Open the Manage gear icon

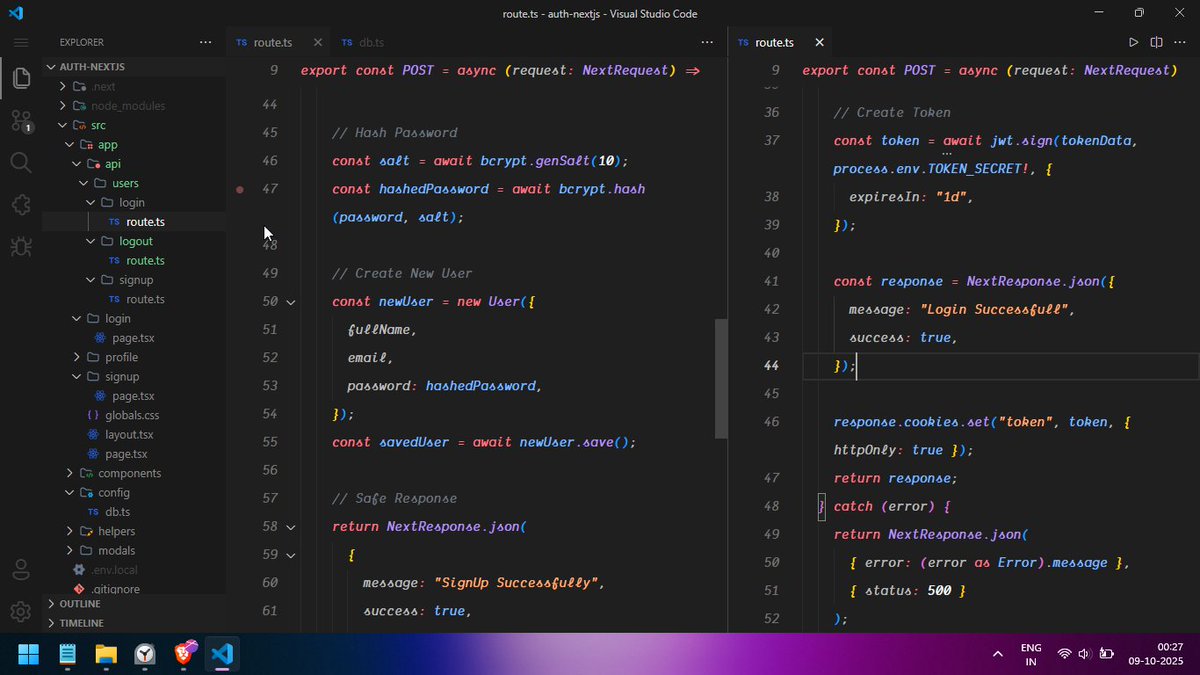pos(21,611)
